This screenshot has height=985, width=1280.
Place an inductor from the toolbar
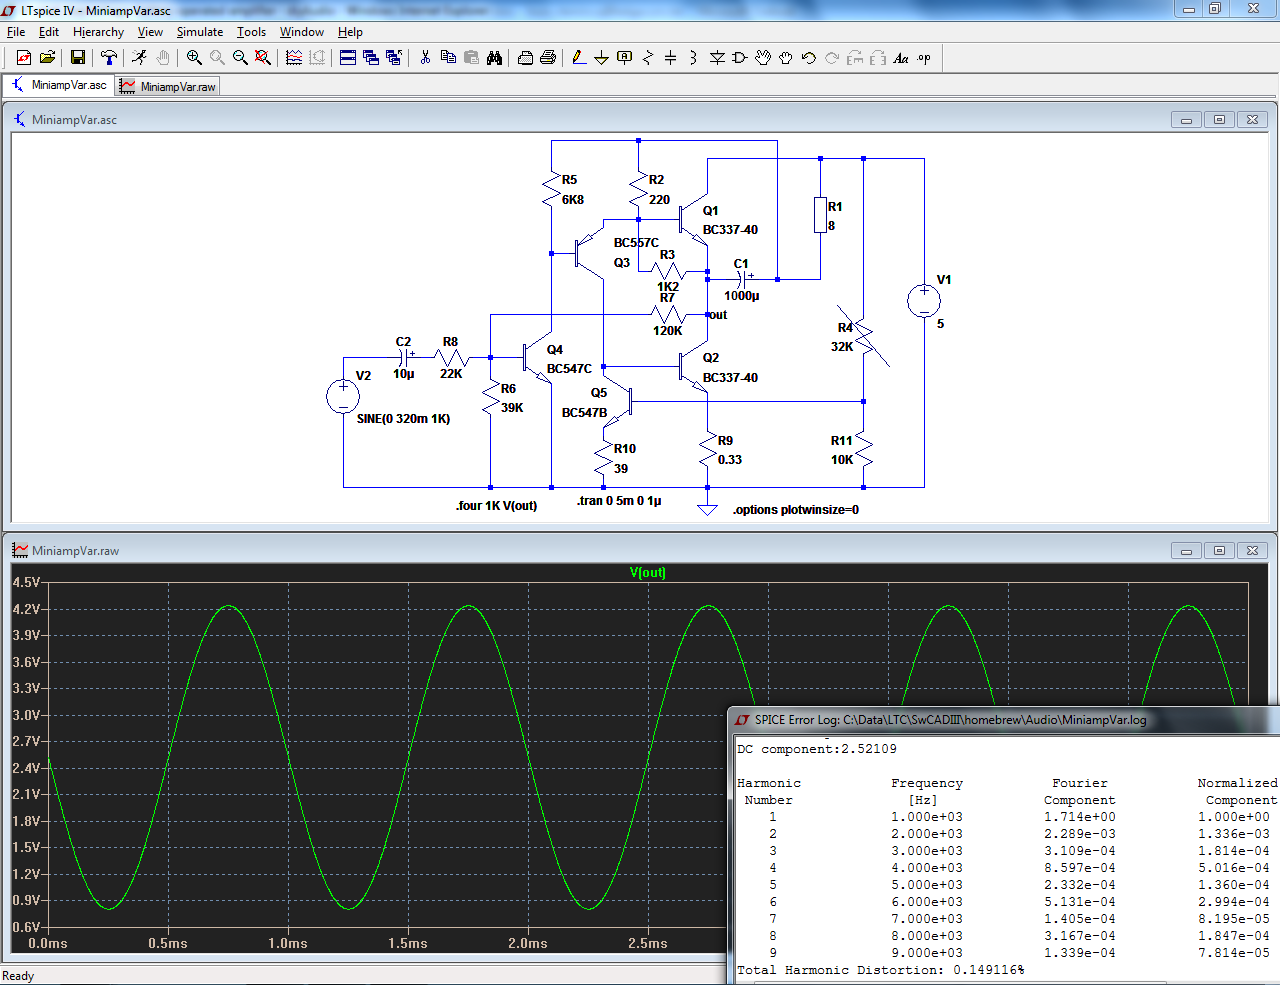coord(694,58)
